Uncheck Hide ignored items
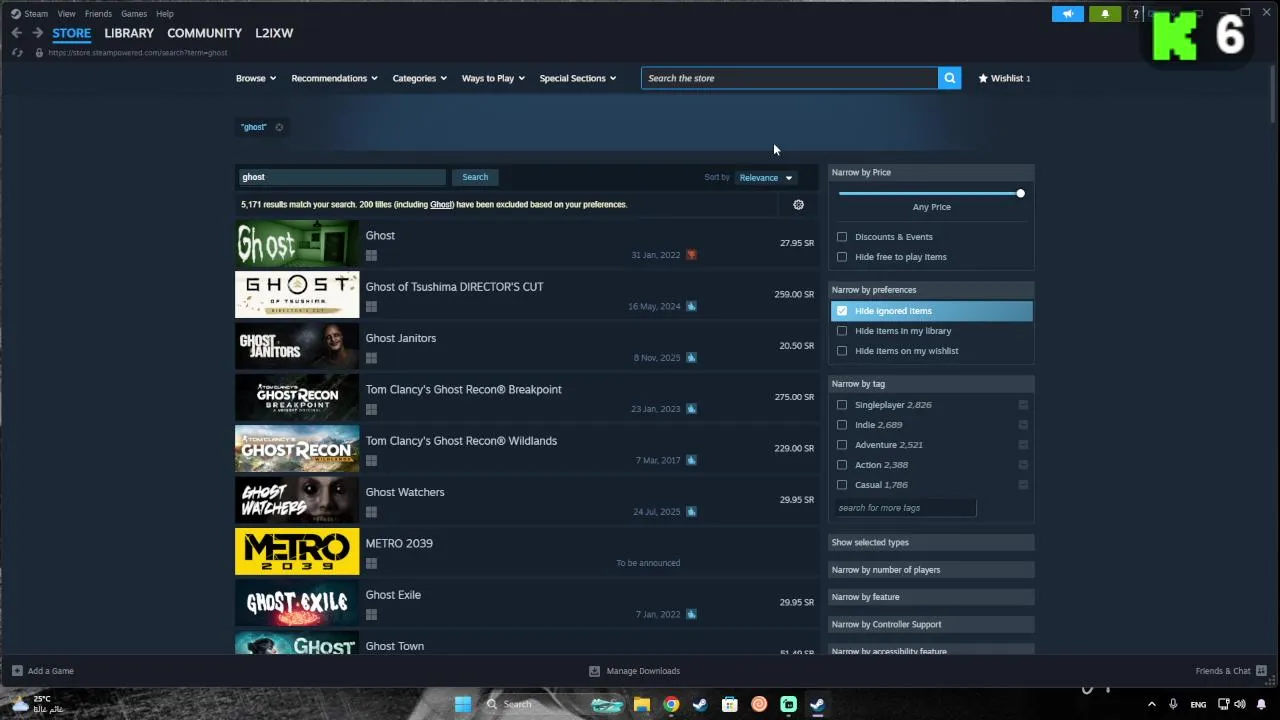The height and width of the screenshot is (720, 1280). coord(842,311)
